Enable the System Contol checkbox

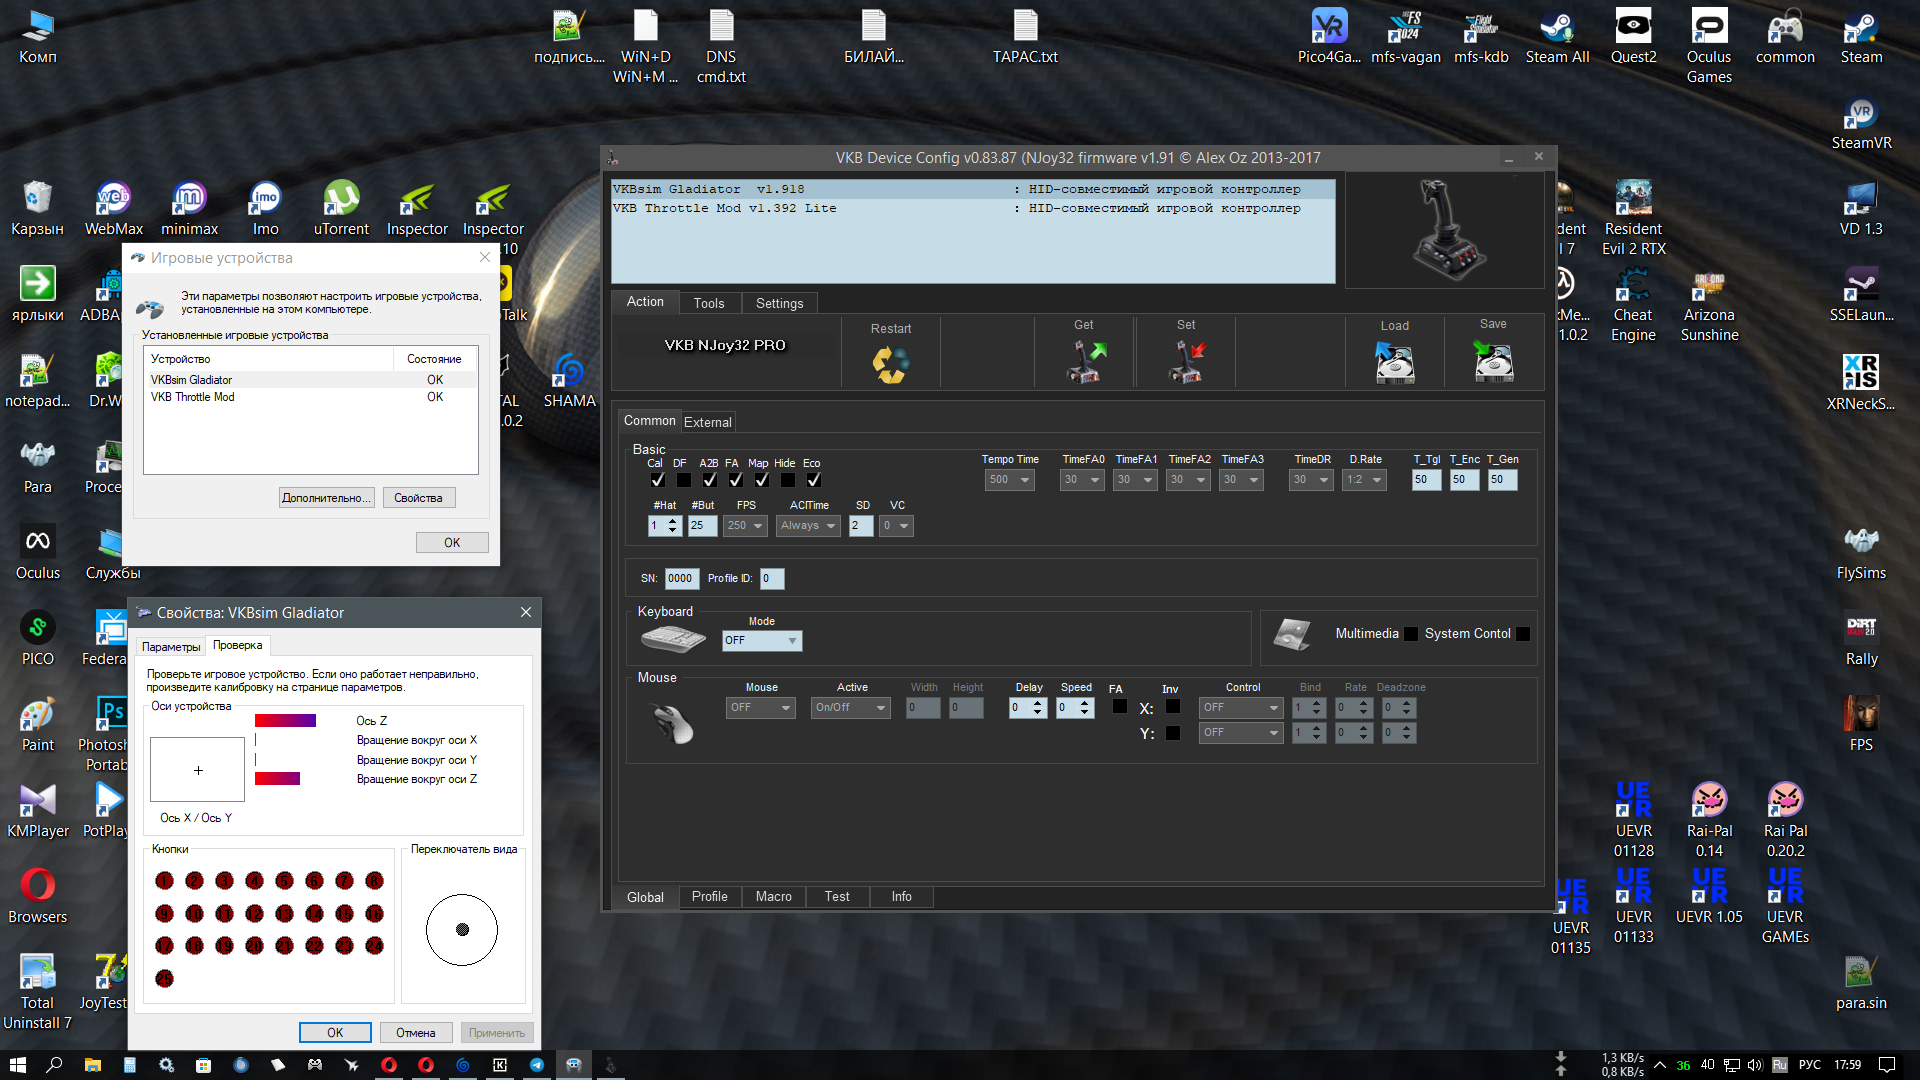(x=1523, y=634)
